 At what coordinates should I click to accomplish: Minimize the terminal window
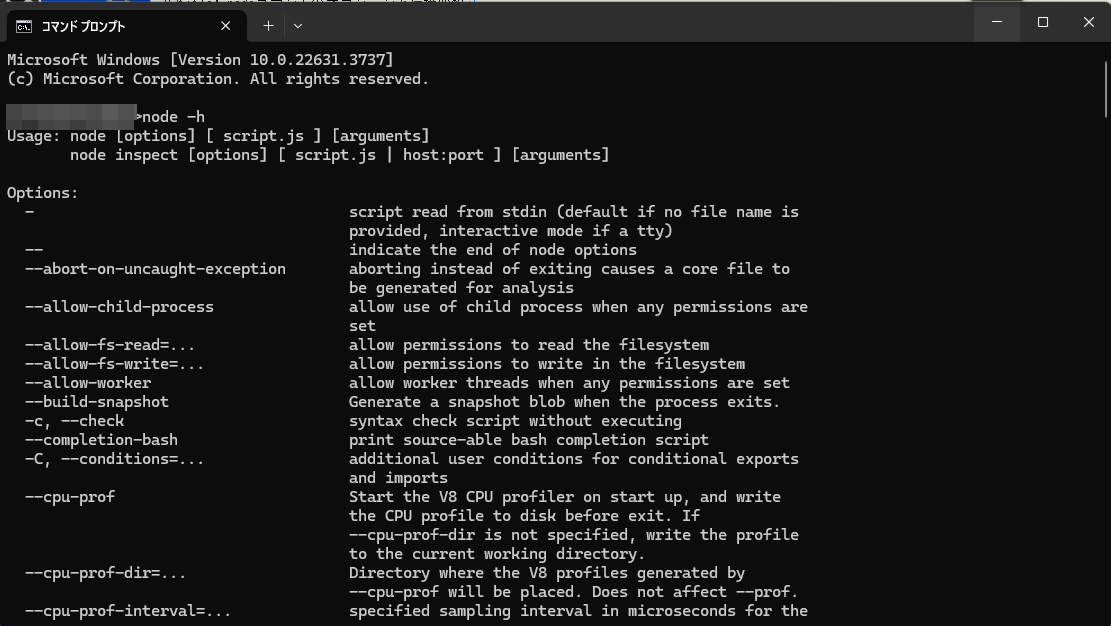[x=996, y=22]
